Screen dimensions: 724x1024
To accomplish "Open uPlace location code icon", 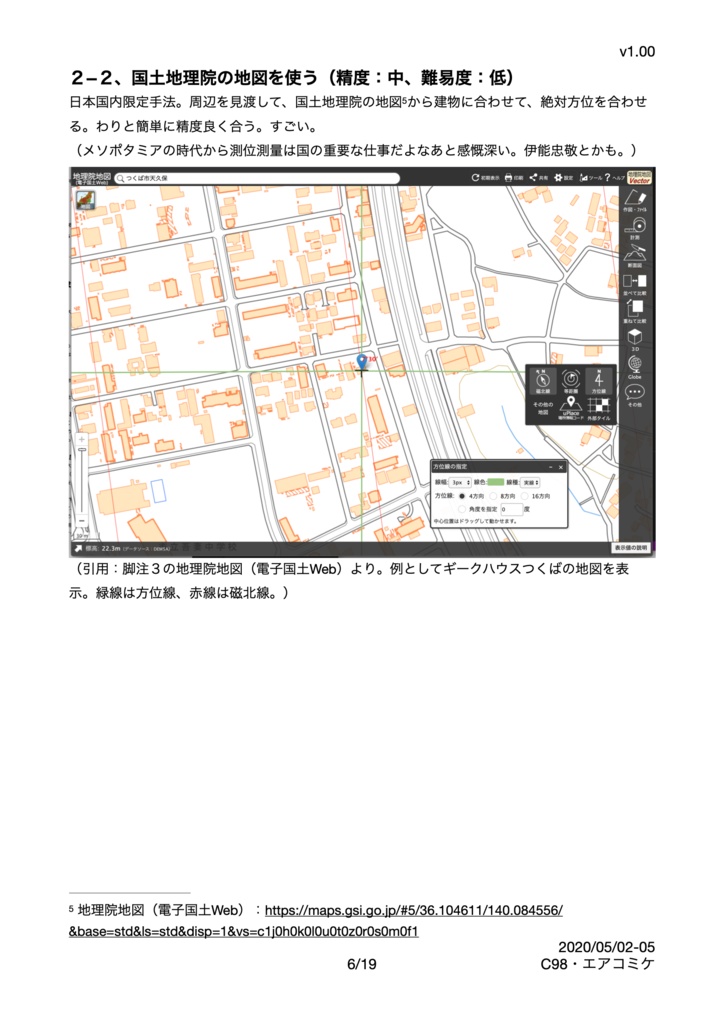I will coord(571,408).
